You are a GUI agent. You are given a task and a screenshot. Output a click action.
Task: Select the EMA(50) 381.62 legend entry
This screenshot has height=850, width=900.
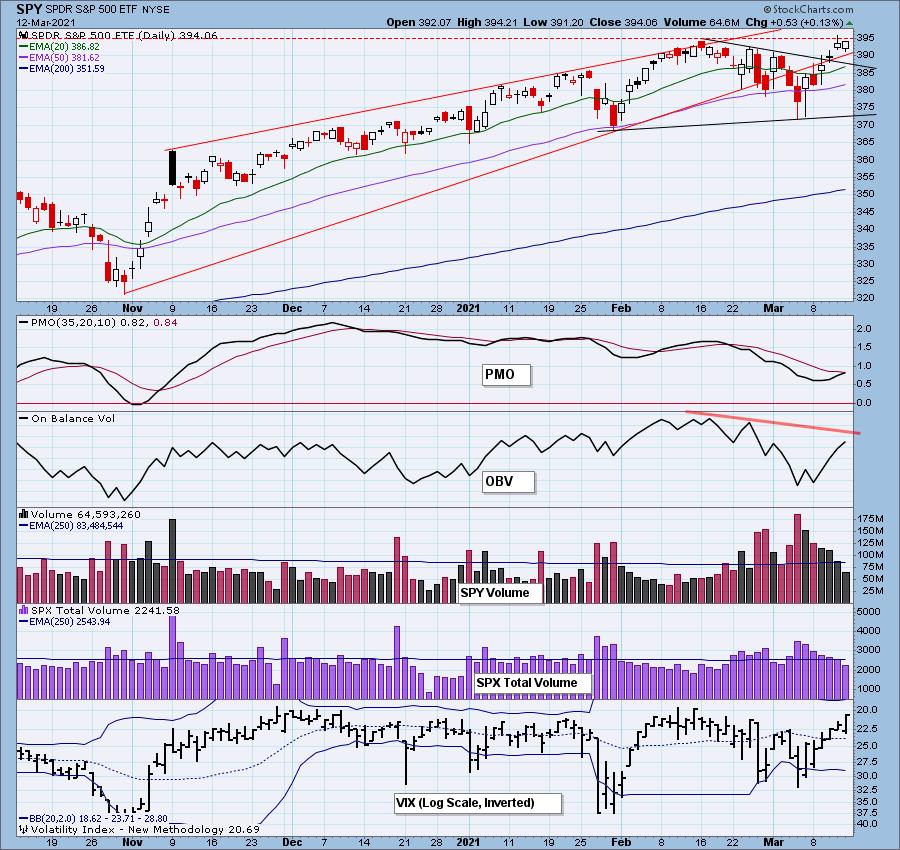point(59,57)
